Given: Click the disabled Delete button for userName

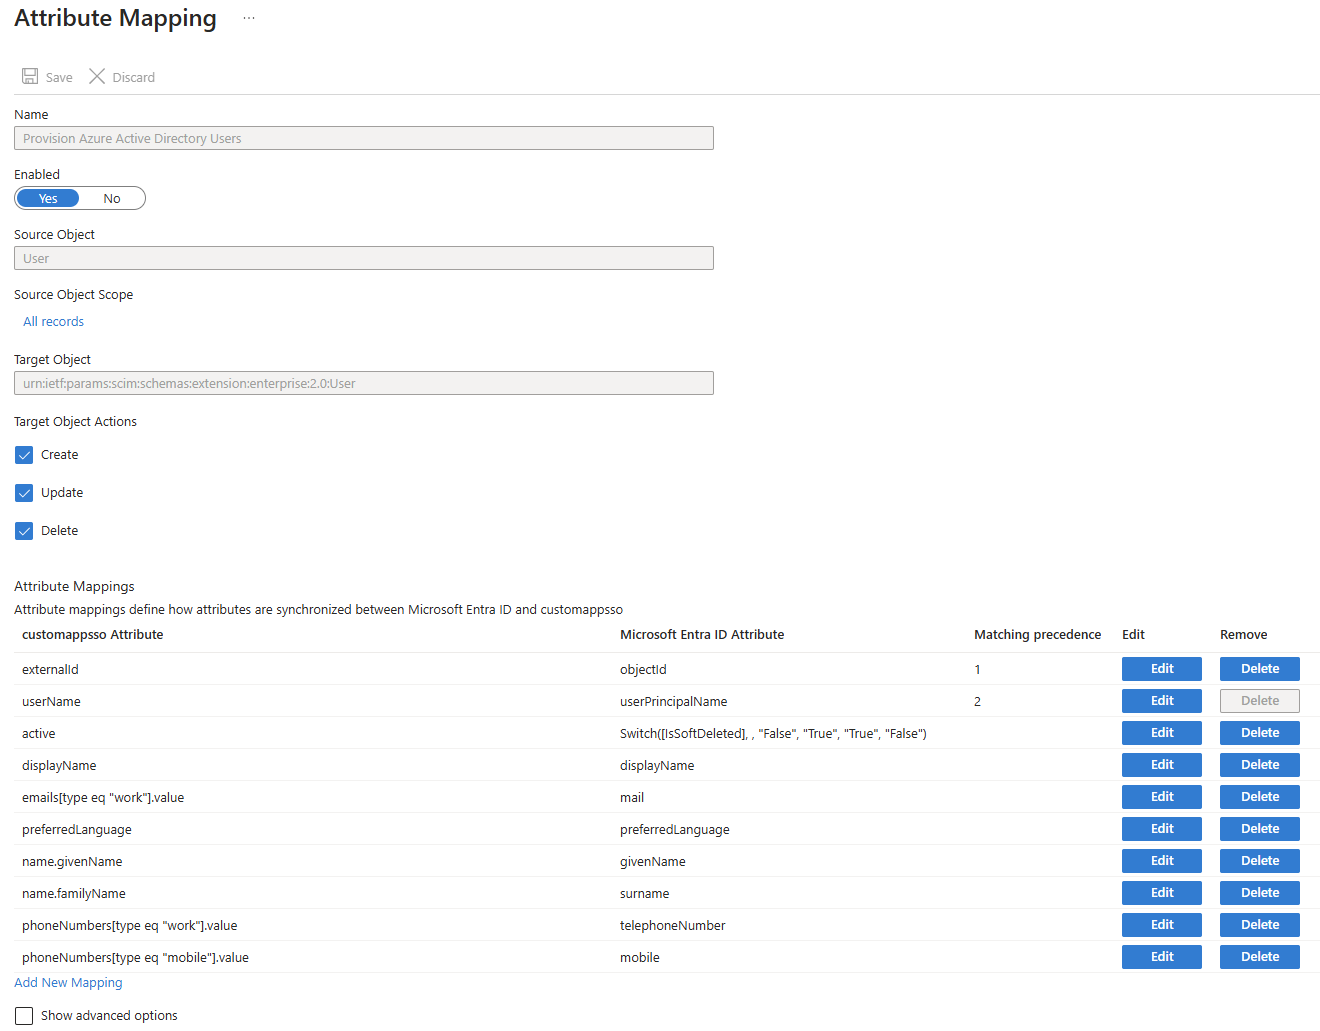Looking at the screenshot, I should 1260,701.
